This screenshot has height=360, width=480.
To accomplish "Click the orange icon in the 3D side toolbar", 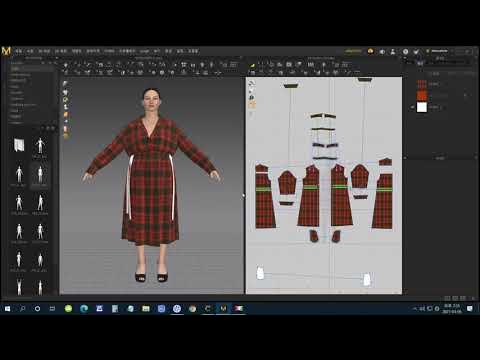I will (x=66, y=114).
